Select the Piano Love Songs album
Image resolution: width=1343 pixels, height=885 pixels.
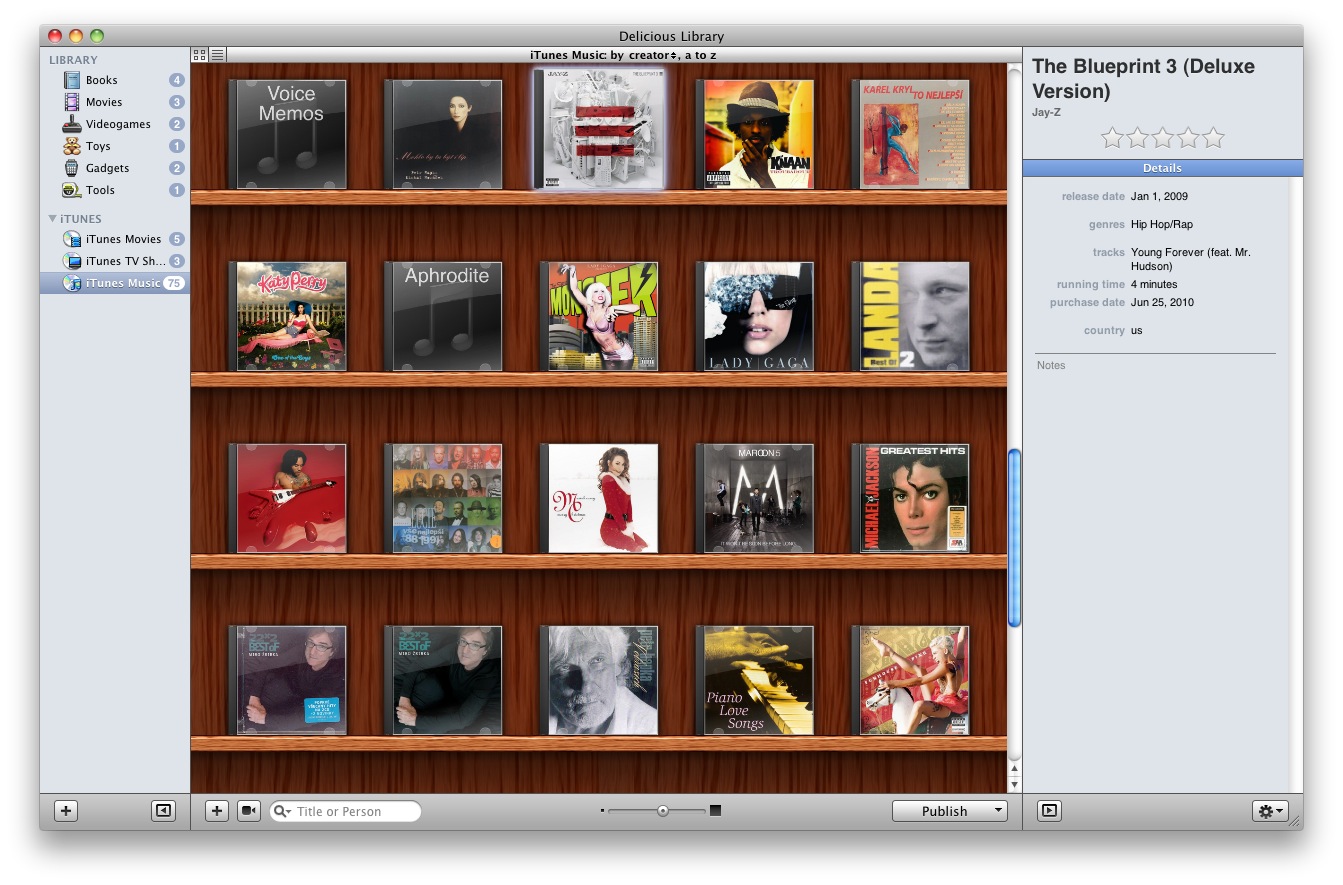[755, 680]
